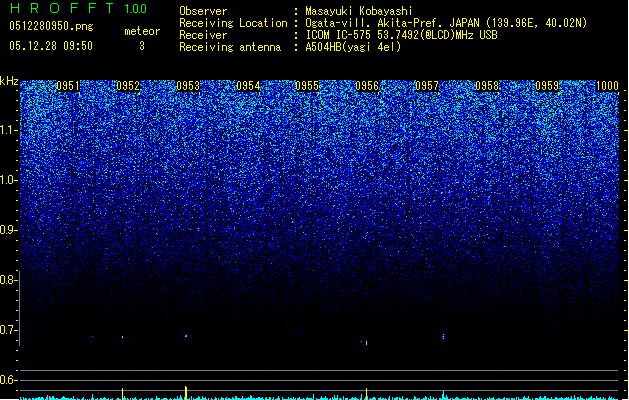Click the ICOM IC-575 receiver description
The image size is (629, 400).
(x=402, y=35)
